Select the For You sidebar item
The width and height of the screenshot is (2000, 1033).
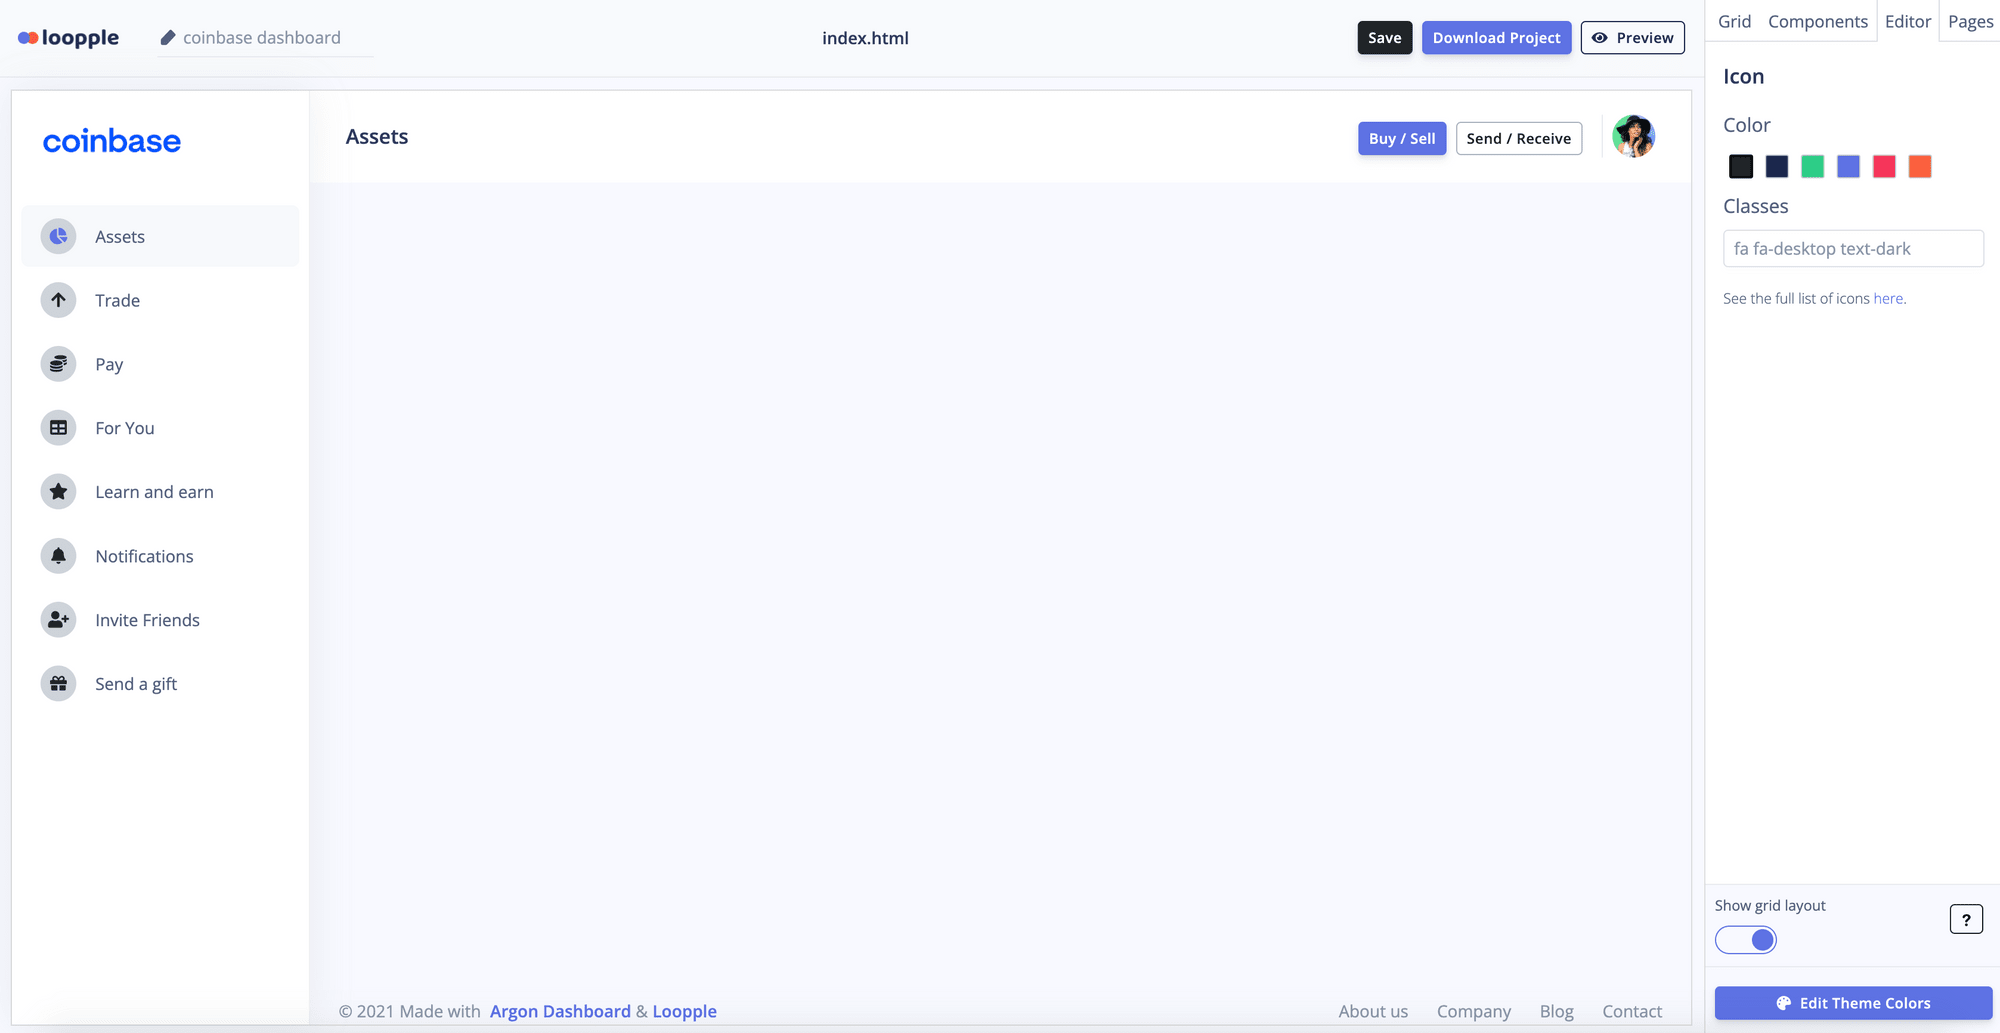pos(160,428)
